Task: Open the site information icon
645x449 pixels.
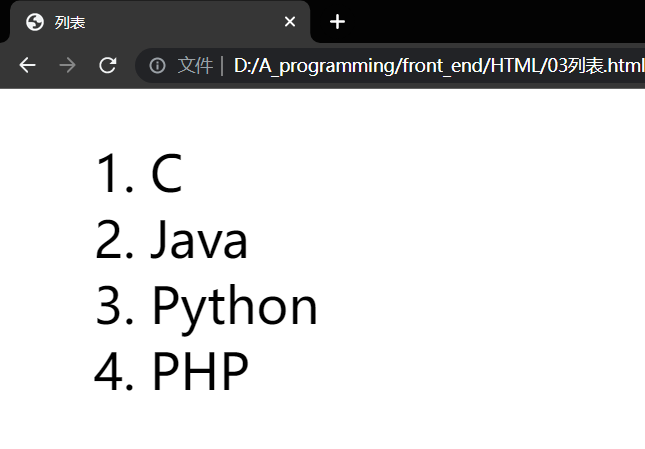Action: (157, 65)
